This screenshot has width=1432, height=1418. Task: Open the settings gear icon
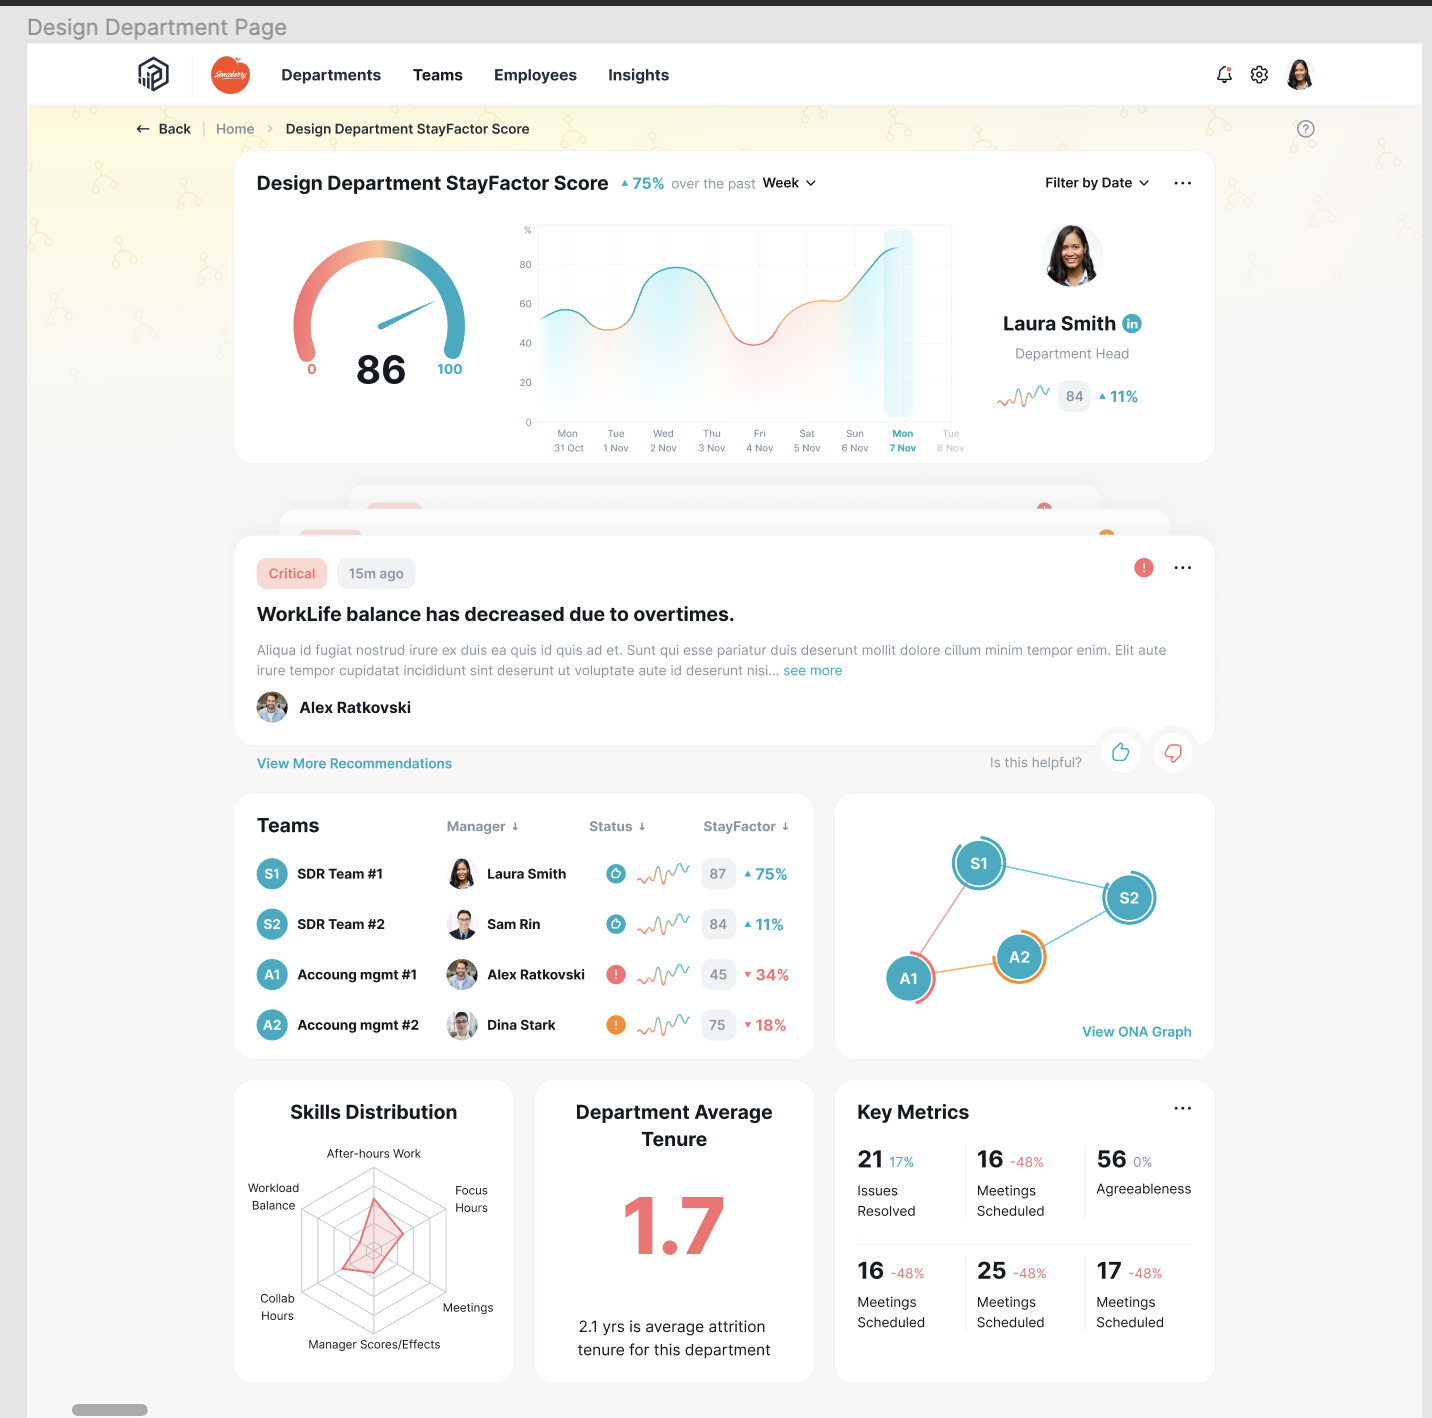(1259, 74)
